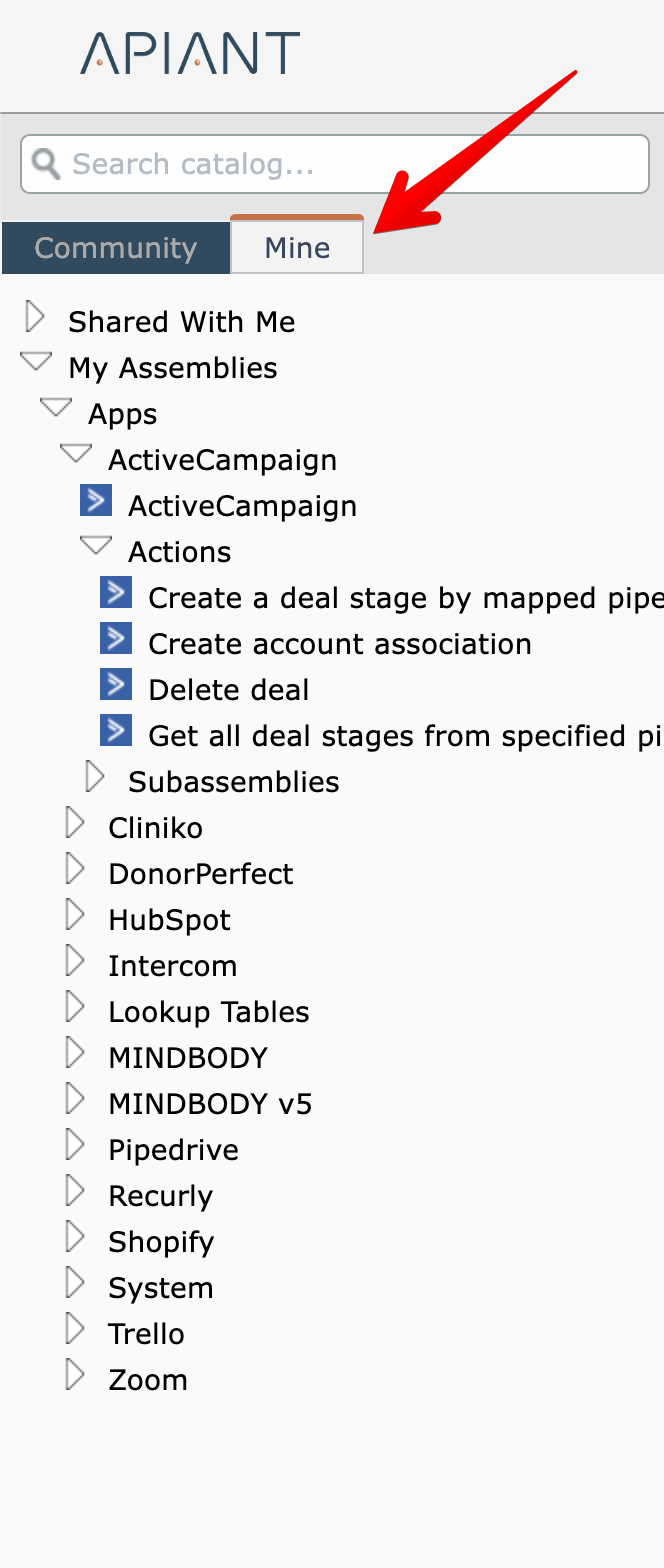The height and width of the screenshot is (1568, 664).
Task: Expand the Zoom app folder
Action: [x=75, y=1376]
